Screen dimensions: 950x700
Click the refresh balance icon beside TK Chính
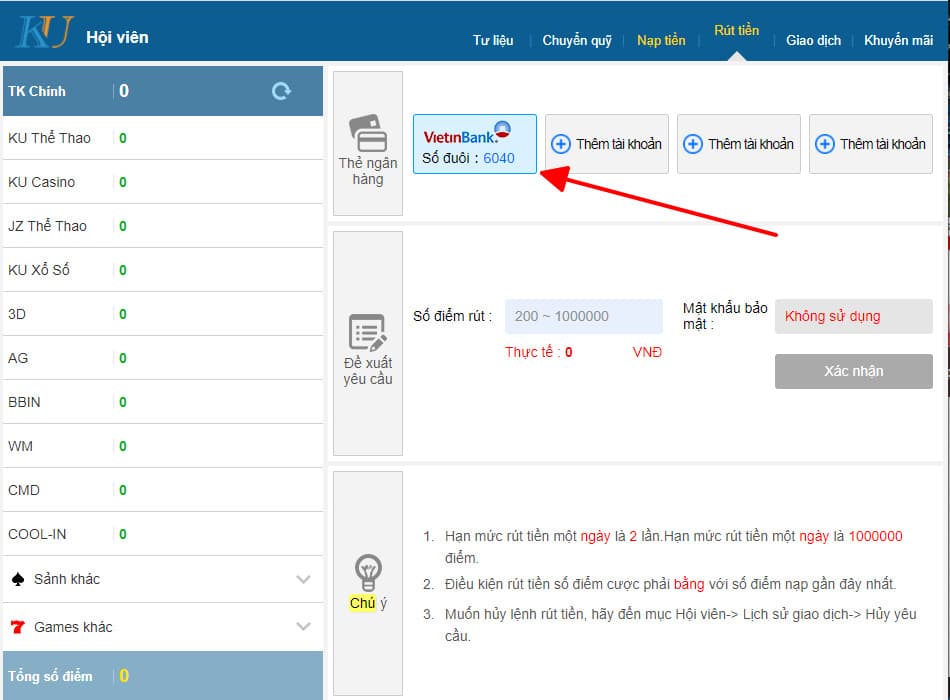click(281, 90)
